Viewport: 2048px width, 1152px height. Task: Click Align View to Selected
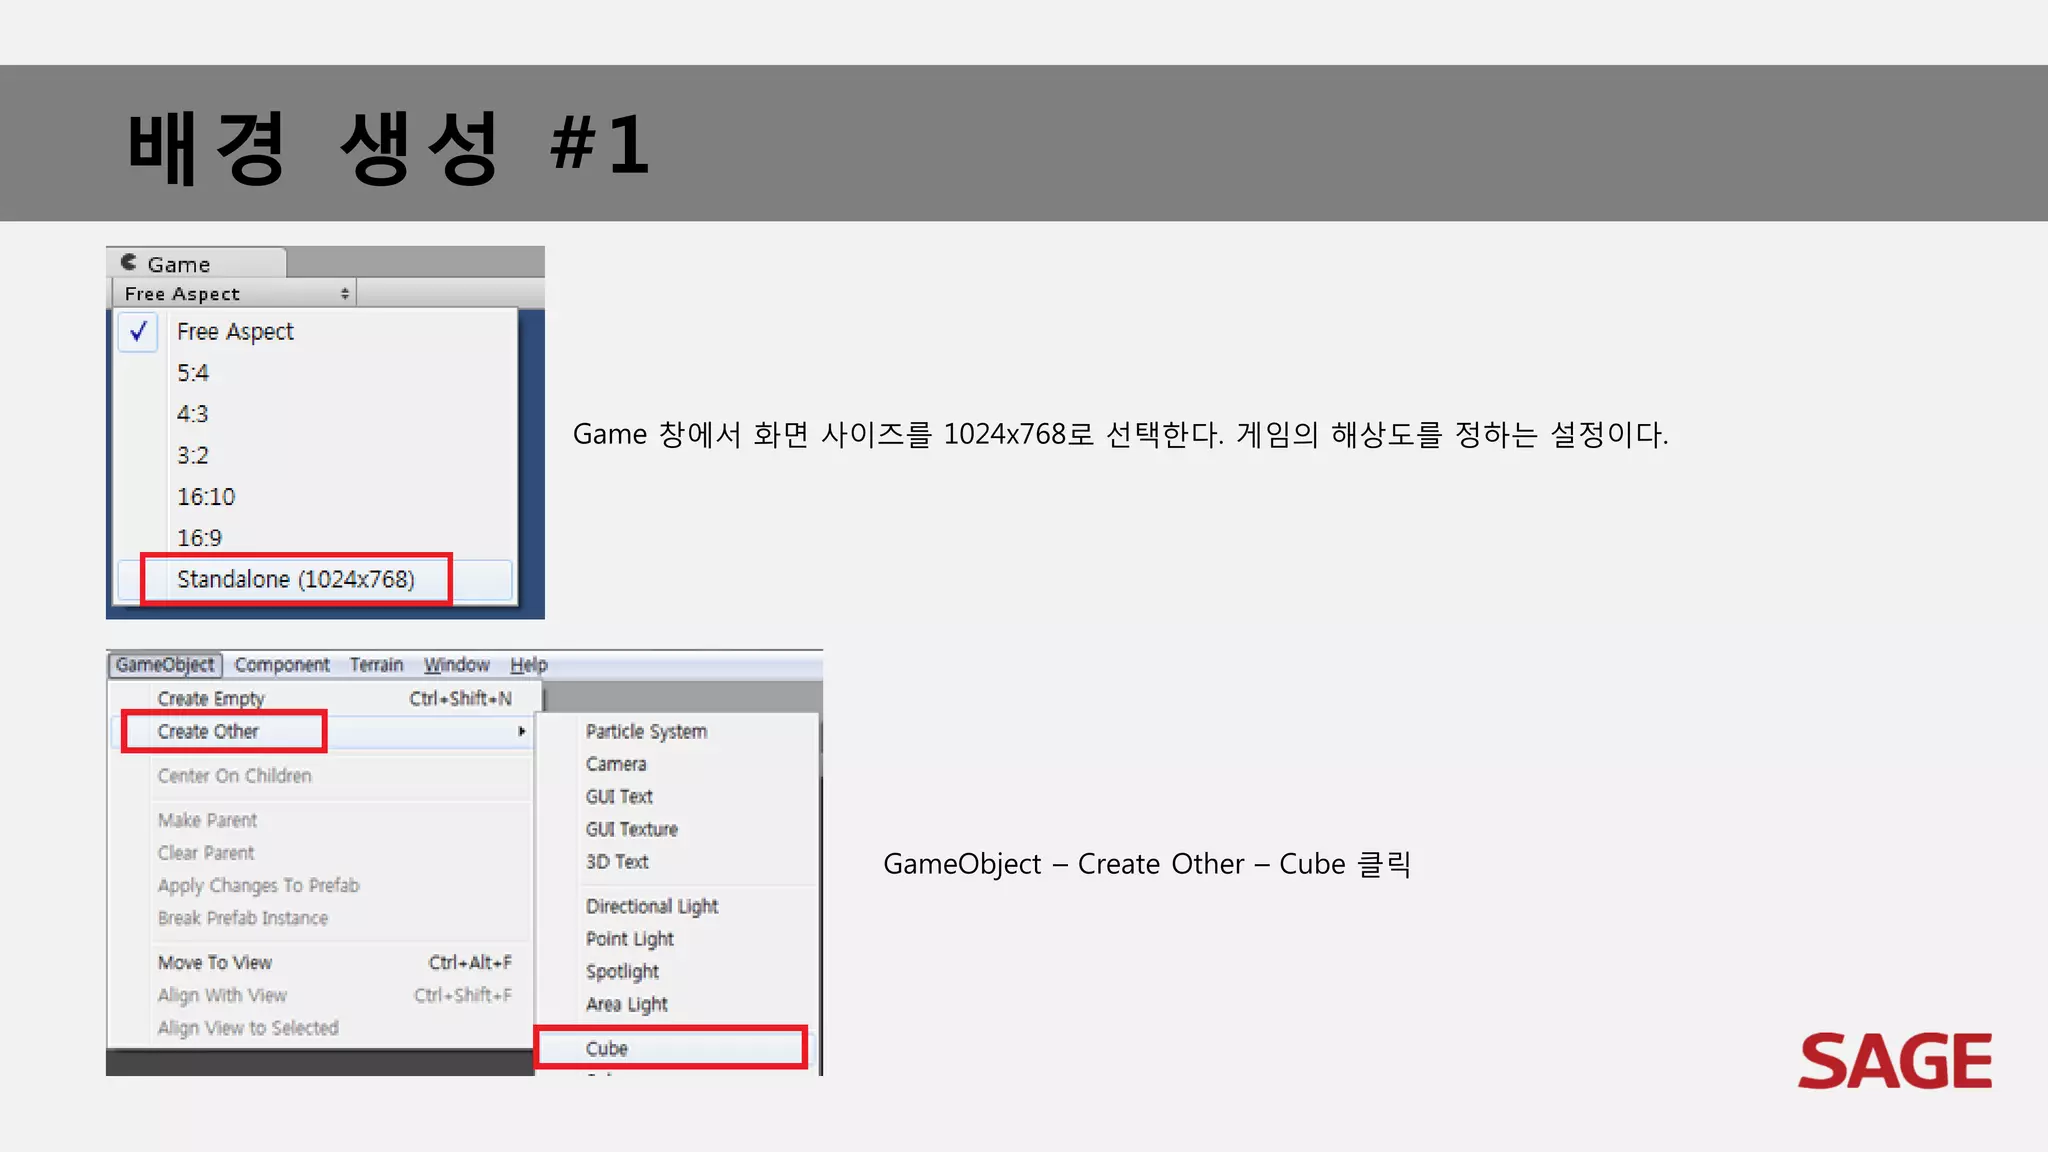tap(248, 1028)
